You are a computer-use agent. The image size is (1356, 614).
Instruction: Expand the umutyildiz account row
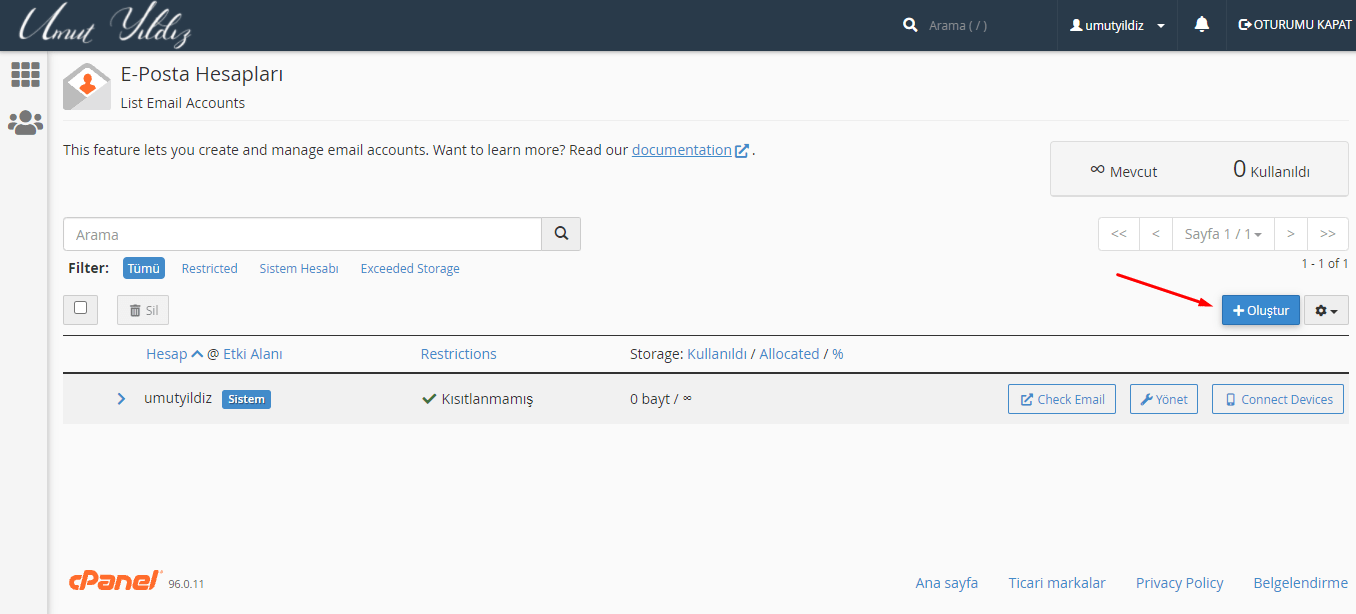121,399
